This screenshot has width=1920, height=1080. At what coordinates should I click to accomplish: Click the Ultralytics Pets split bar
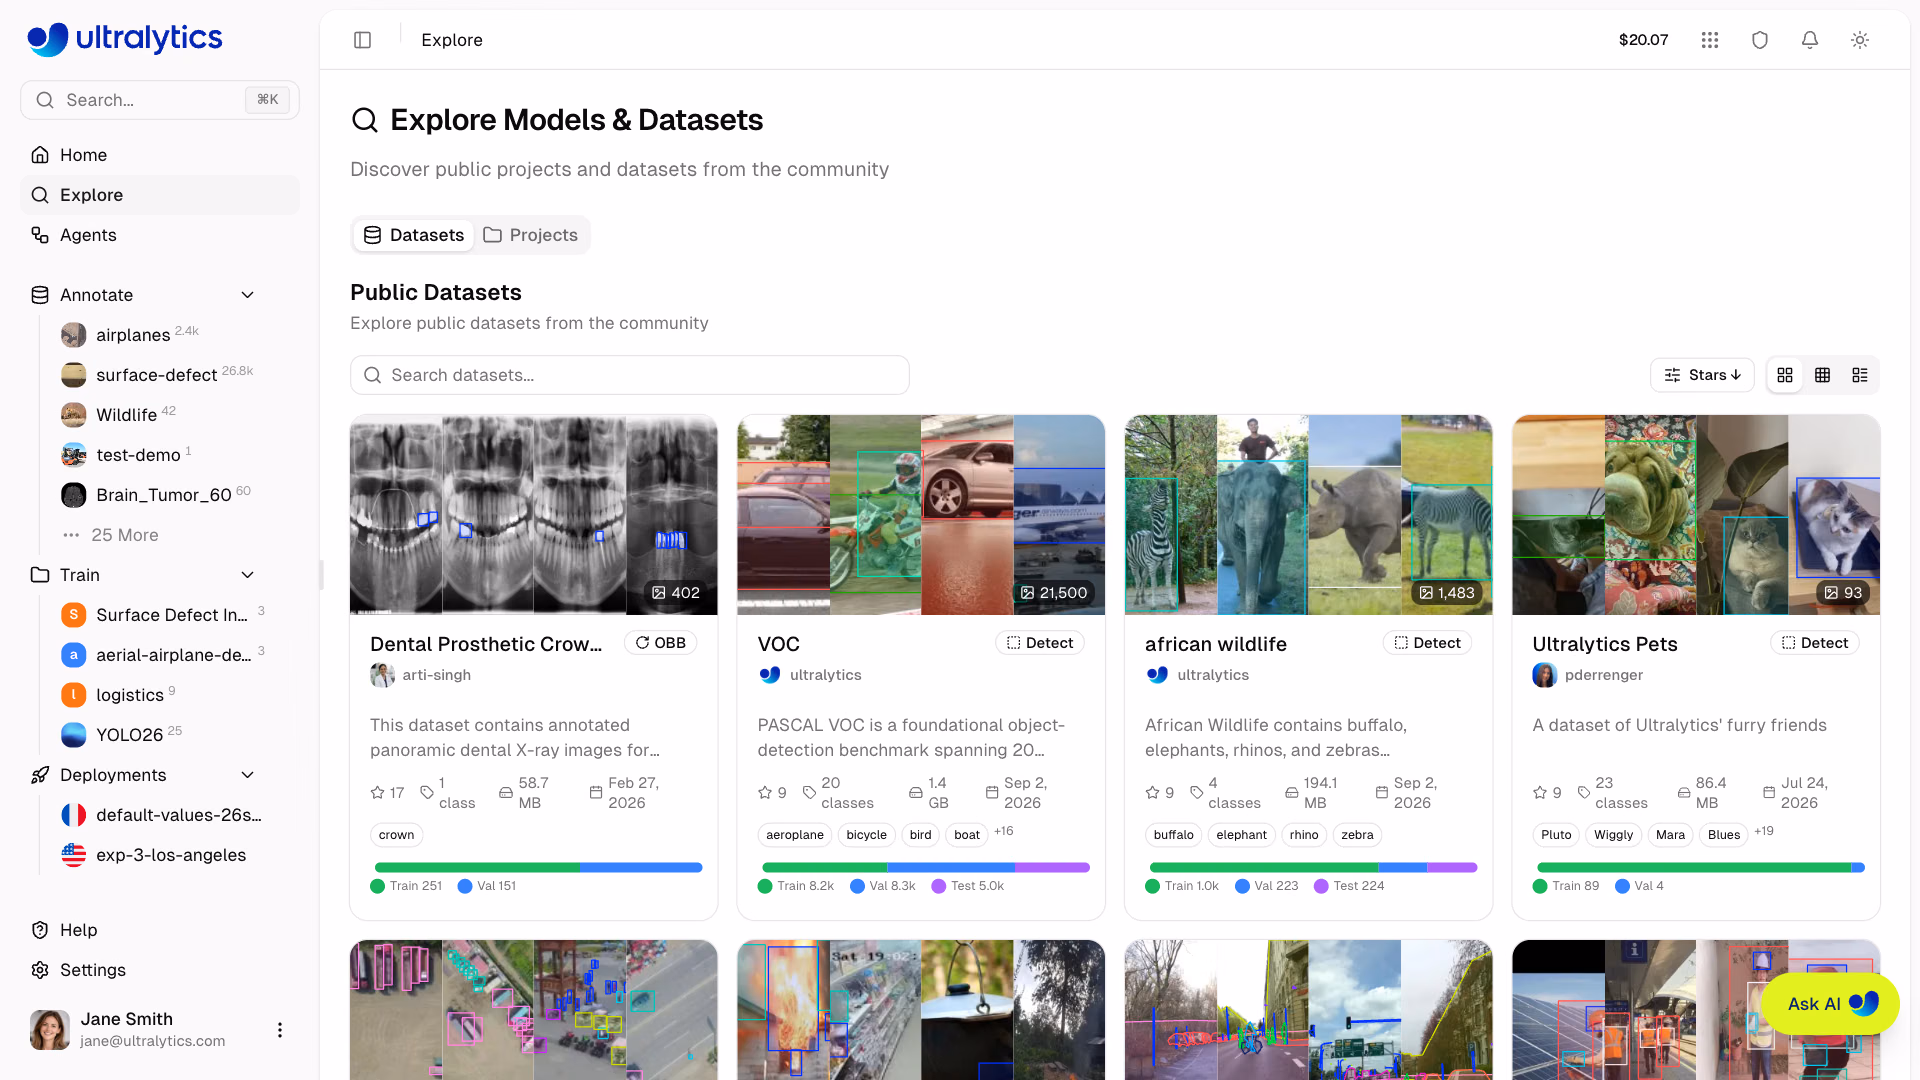tap(1700, 867)
